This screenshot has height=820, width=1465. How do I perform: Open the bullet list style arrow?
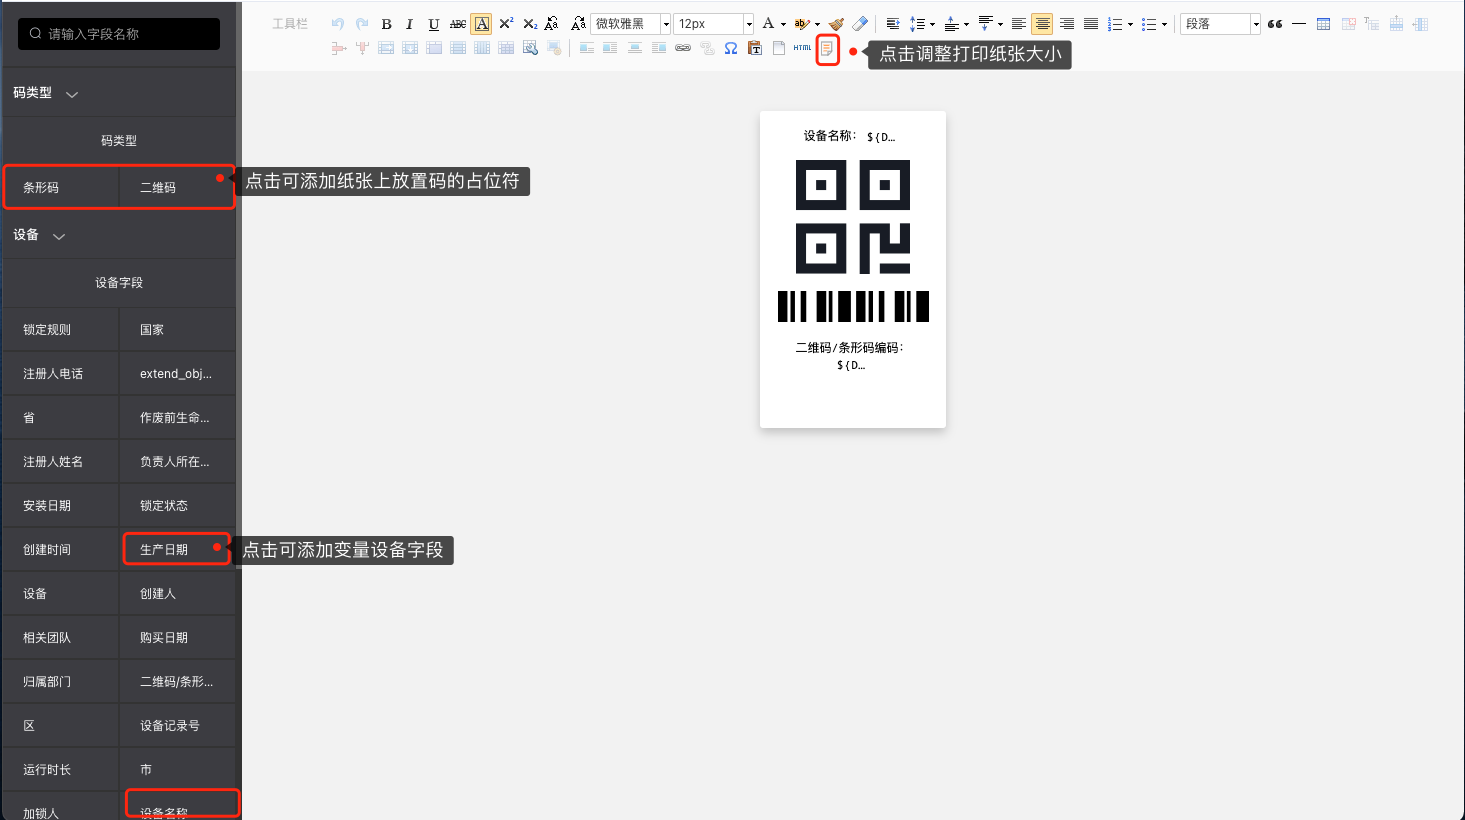[1164, 25]
